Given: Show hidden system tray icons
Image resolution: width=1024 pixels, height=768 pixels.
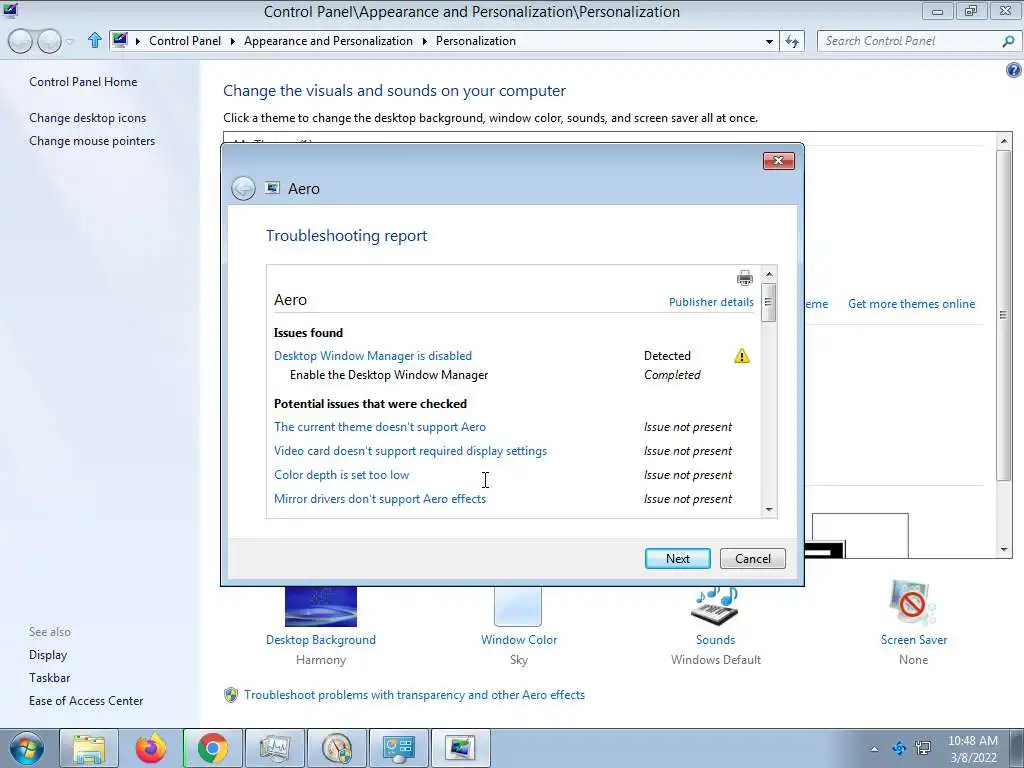Looking at the screenshot, I should (874, 749).
